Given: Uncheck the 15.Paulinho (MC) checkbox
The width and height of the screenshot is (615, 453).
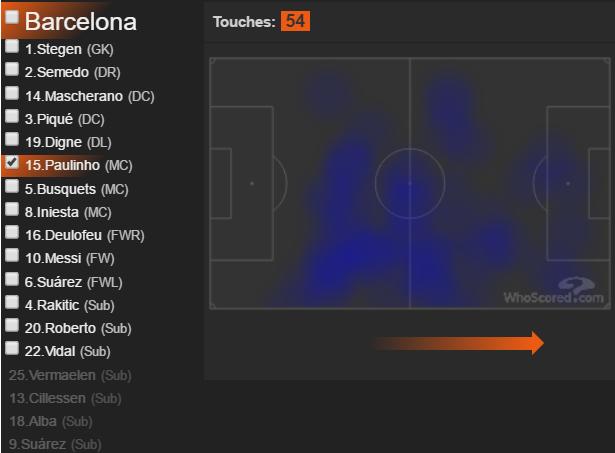Looking at the screenshot, I should pyautogui.click(x=11, y=162).
